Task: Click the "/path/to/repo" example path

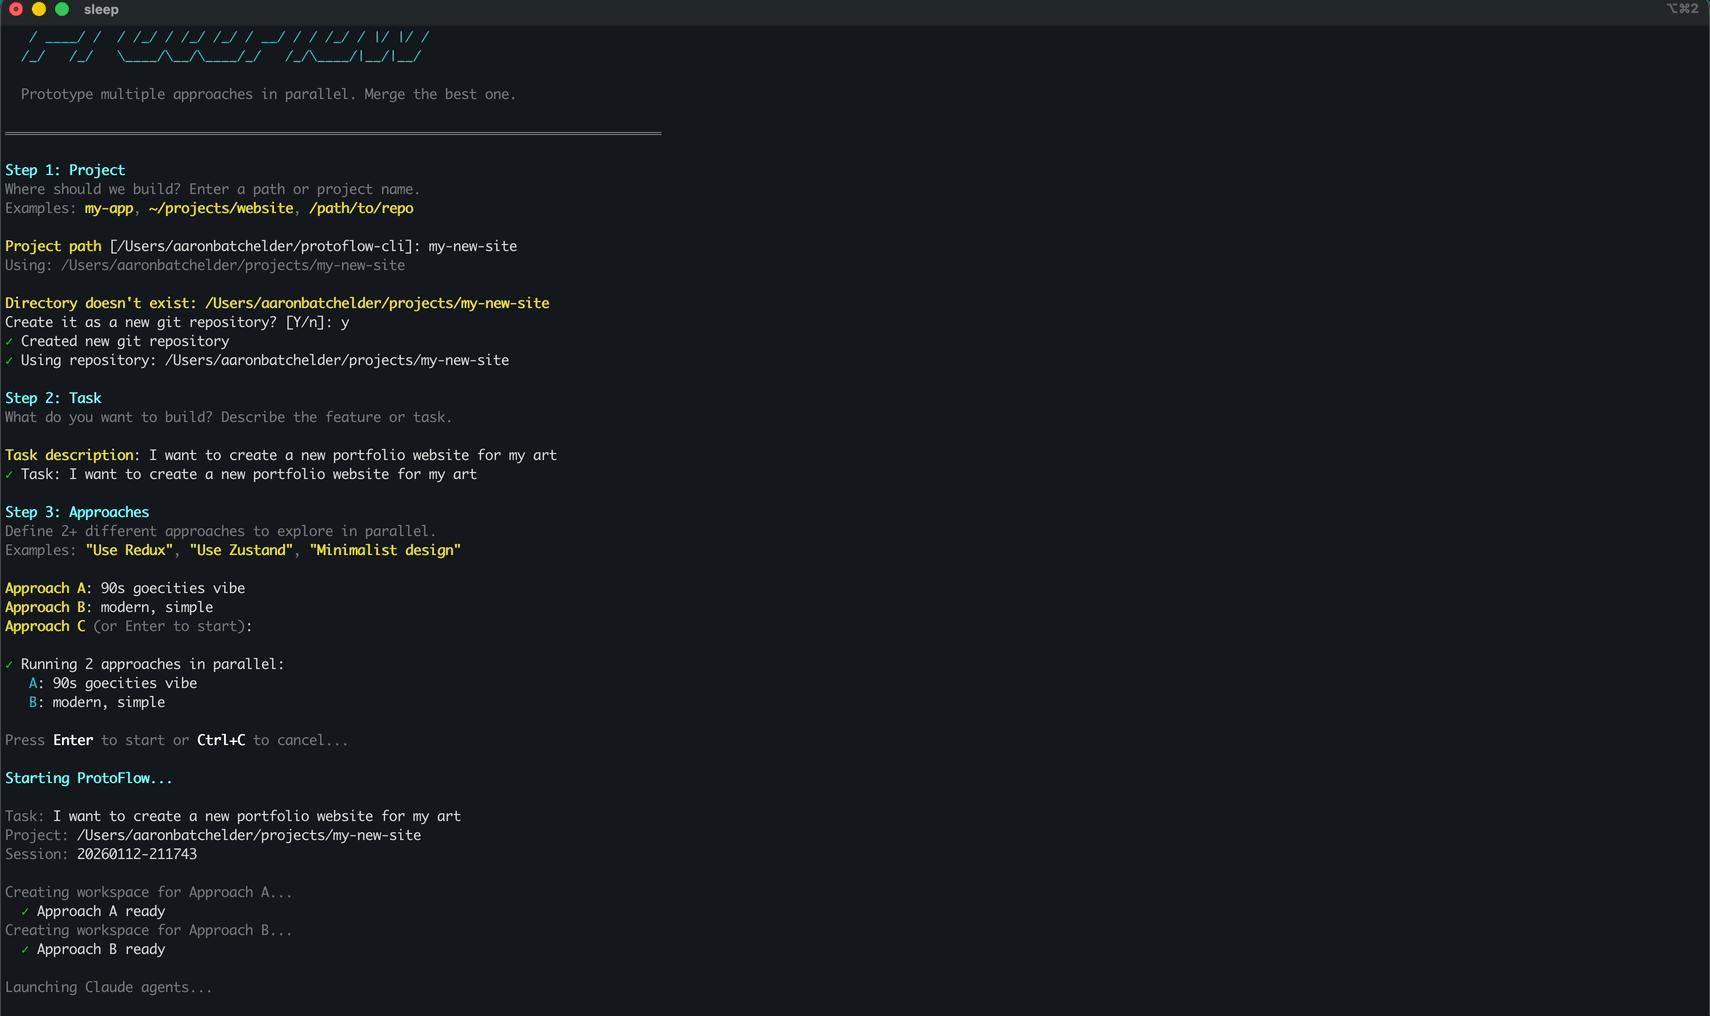Action: pos(361,208)
